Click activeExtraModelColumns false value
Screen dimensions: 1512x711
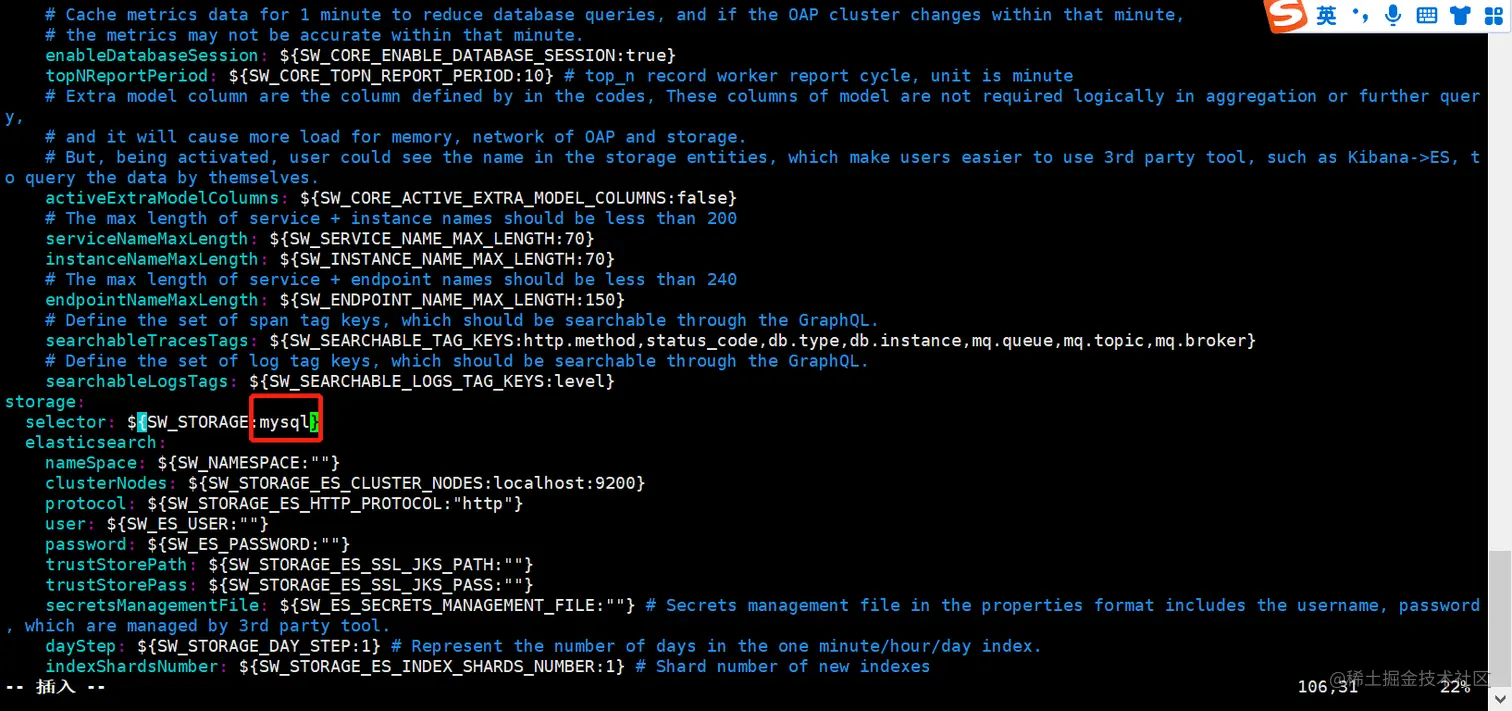coord(706,197)
